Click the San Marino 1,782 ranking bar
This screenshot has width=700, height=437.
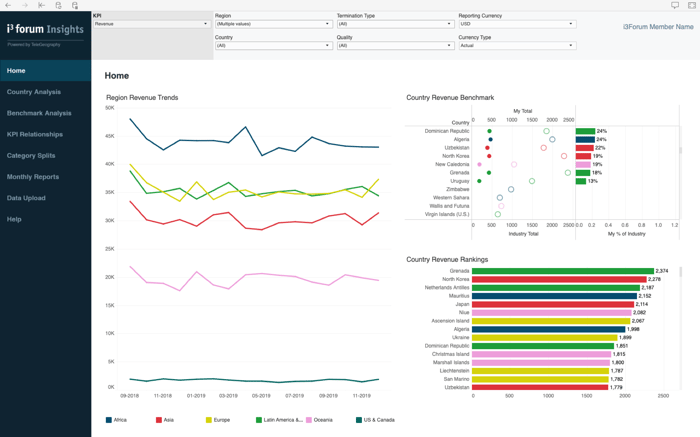coord(540,379)
